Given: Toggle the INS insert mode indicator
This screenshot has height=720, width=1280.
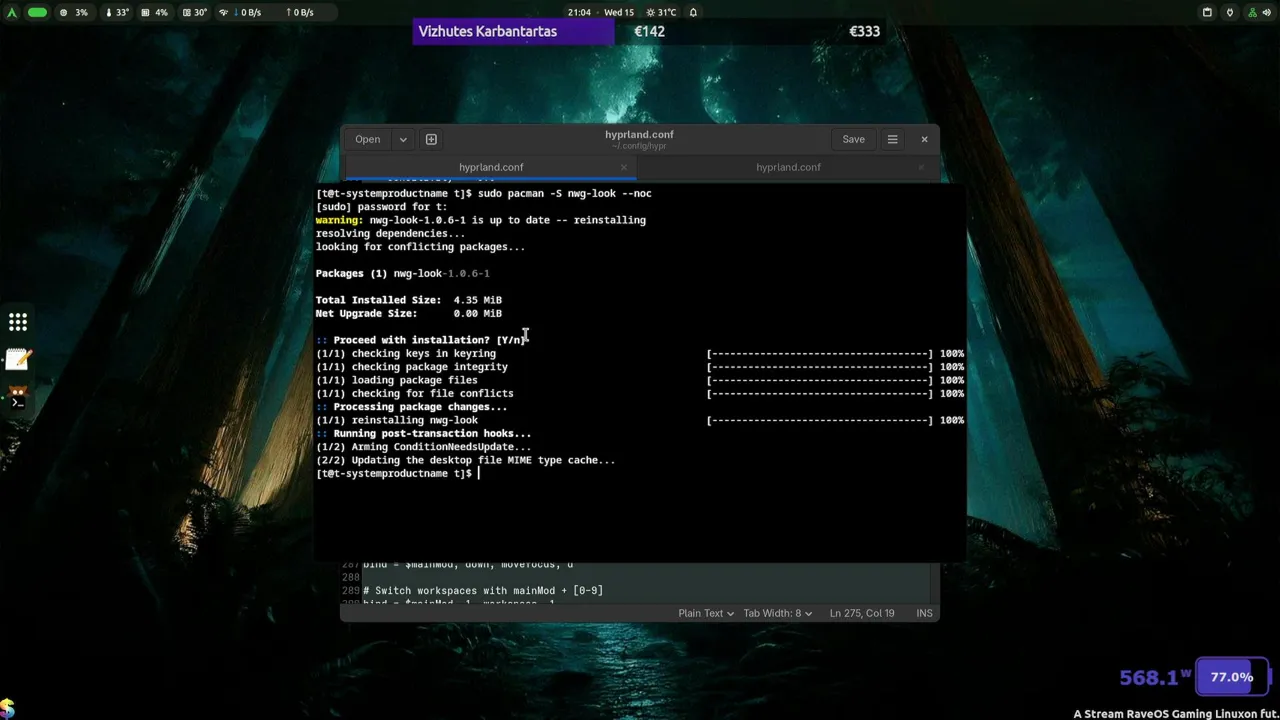Looking at the screenshot, I should click(924, 613).
